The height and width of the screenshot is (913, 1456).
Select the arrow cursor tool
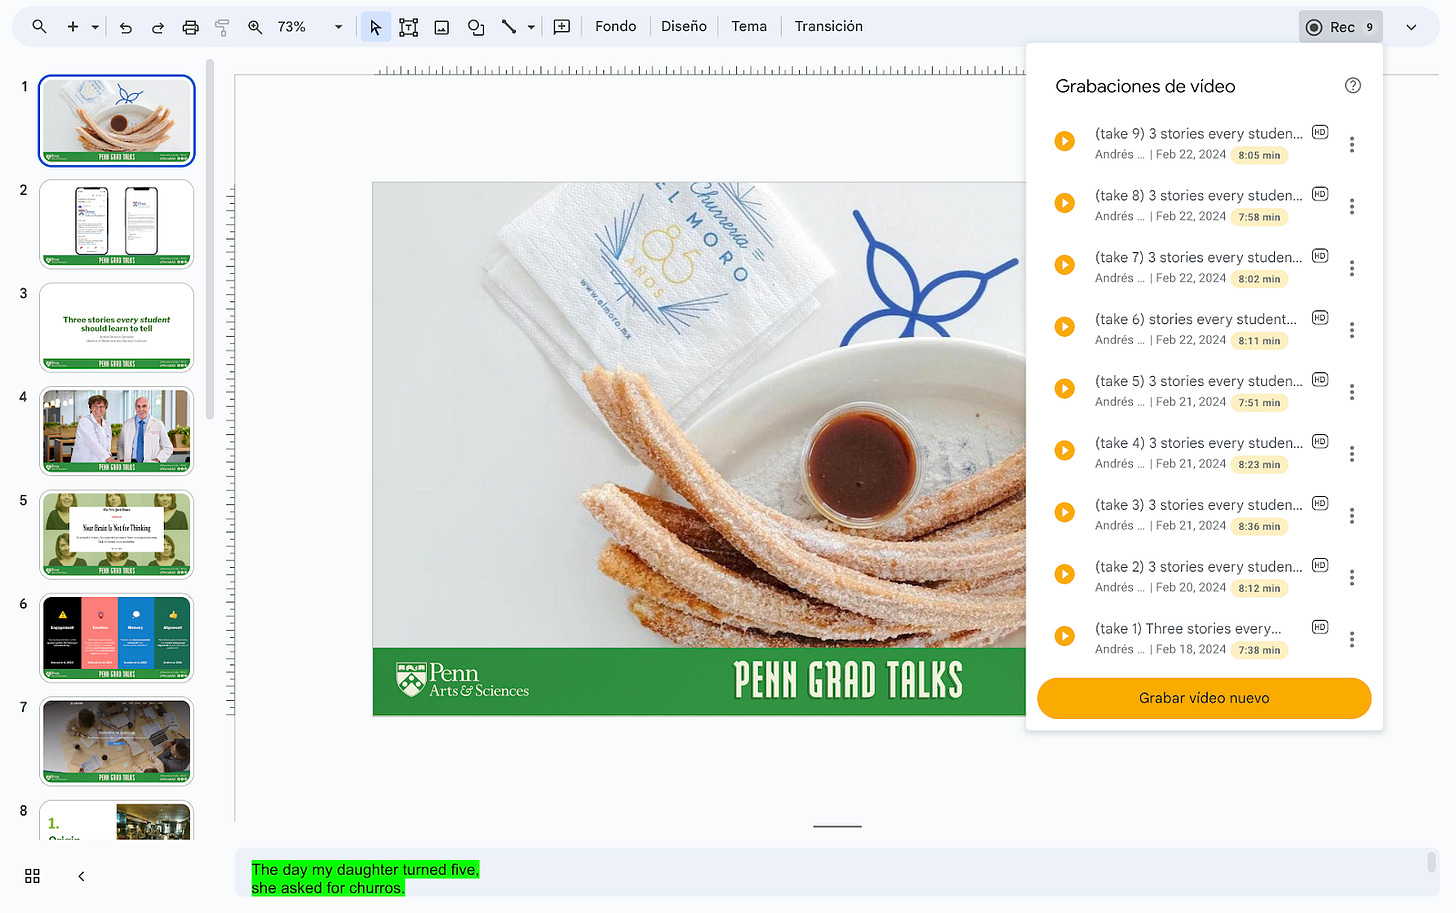click(x=375, y=27)
